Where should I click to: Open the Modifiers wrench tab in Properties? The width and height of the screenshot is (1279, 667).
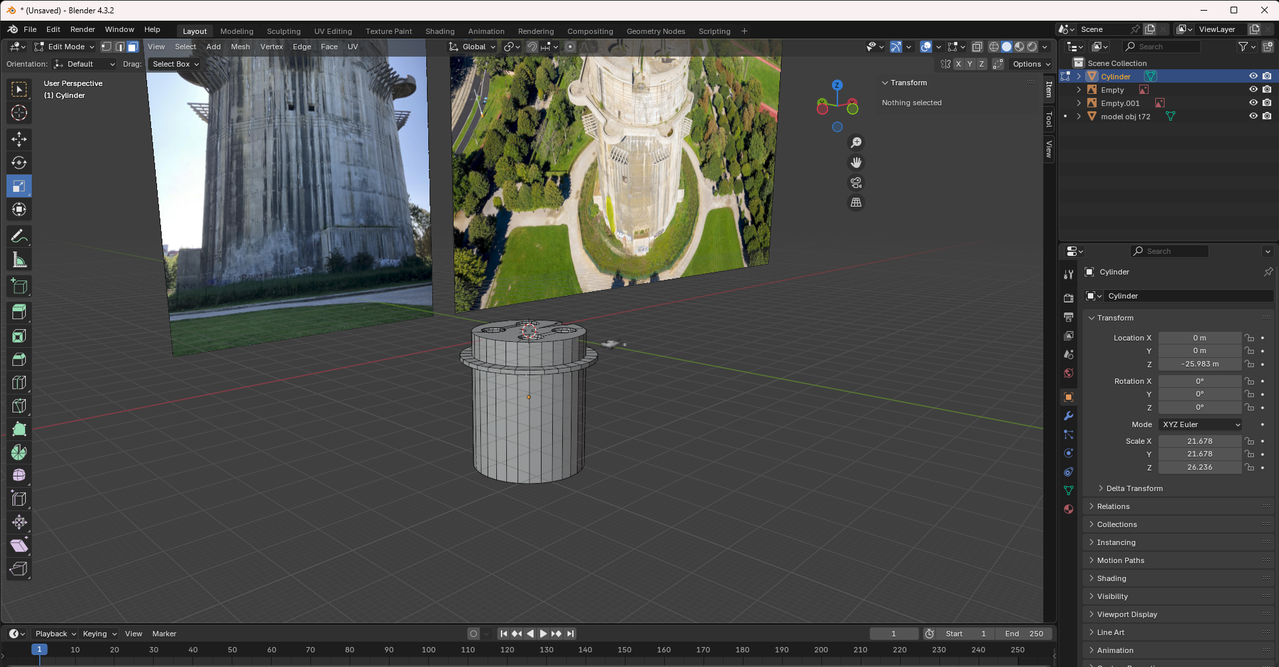coord(1068,416)
